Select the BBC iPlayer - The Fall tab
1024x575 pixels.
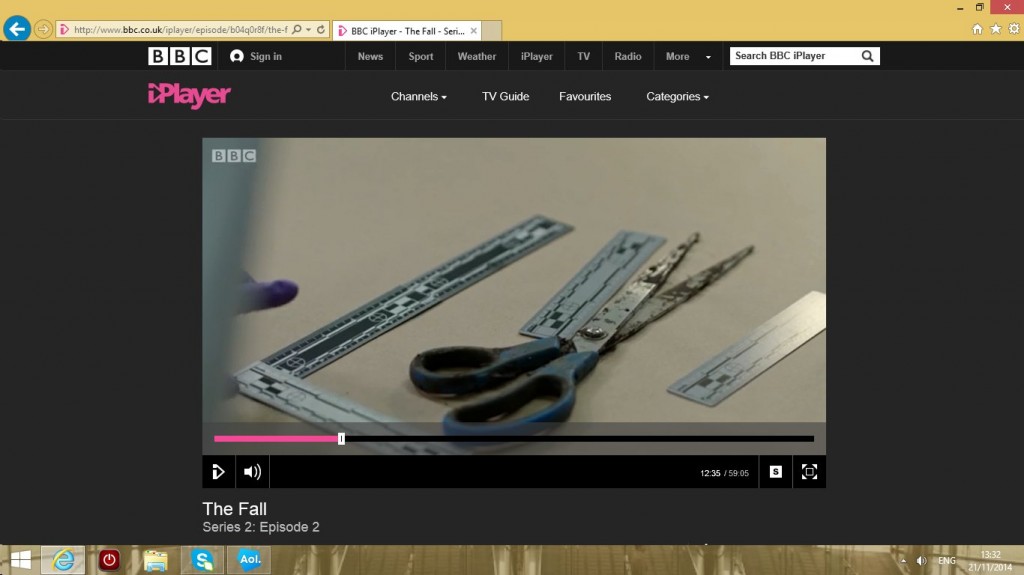tap(407, 31)
